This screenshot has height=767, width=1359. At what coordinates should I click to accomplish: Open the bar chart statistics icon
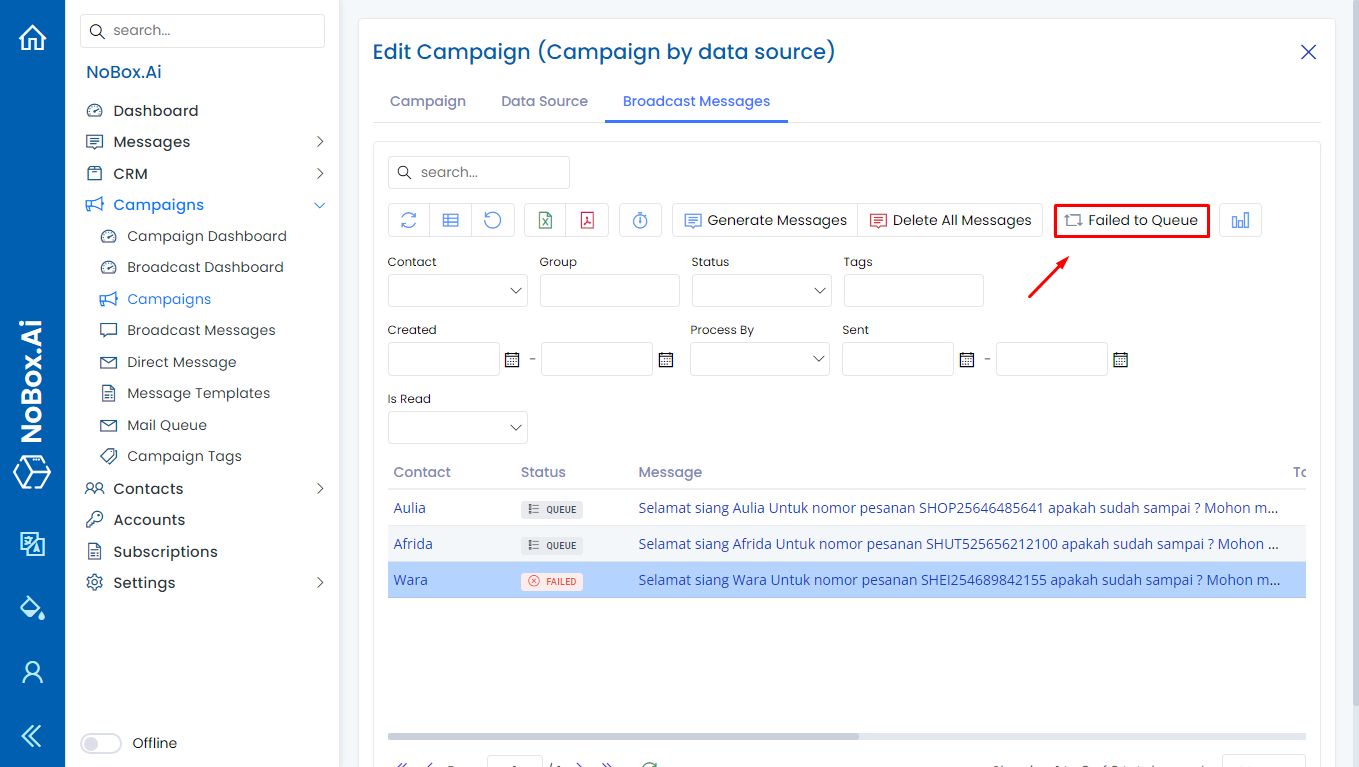pyautogui.click(x=1240, y=220)
